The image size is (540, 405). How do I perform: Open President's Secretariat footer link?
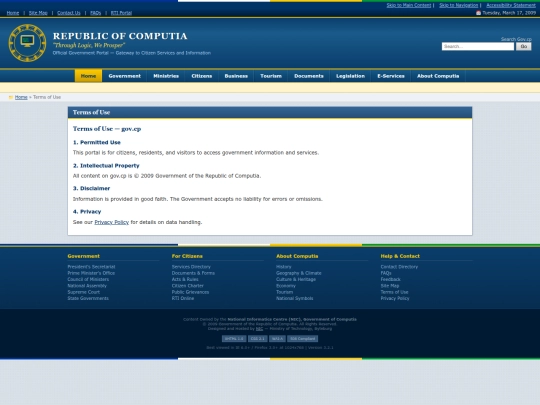[x=91, y=267]
